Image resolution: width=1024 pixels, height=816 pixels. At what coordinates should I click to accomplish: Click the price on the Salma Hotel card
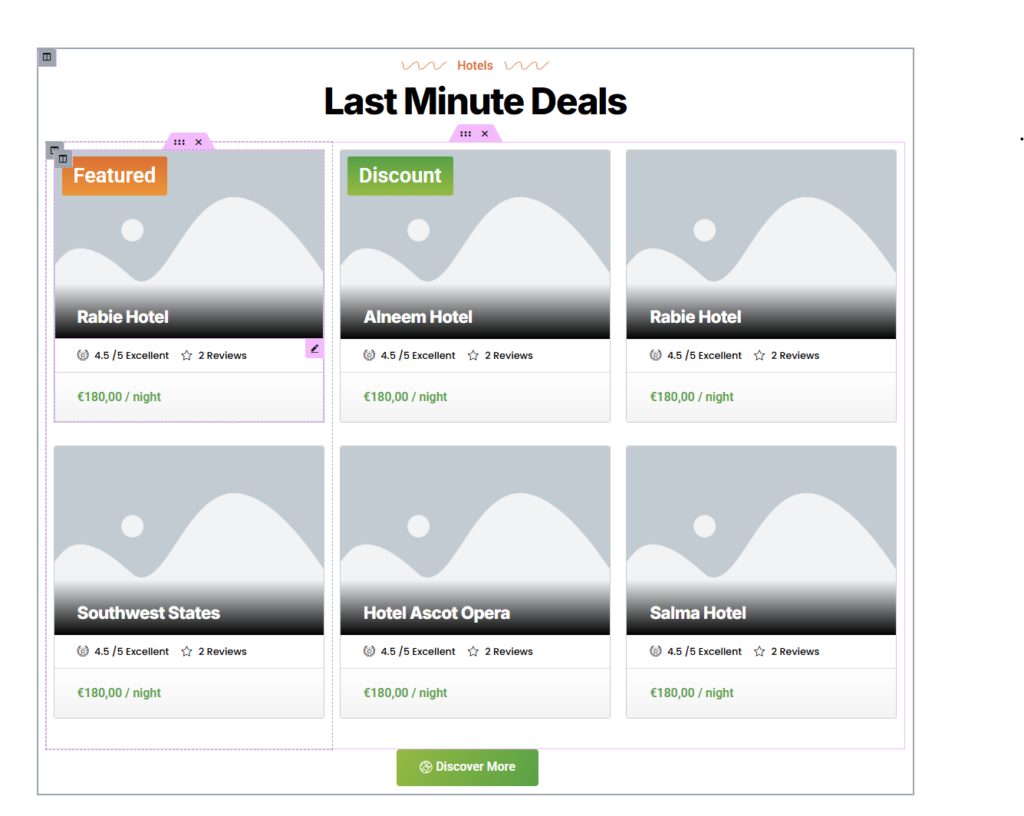pos(692,693)
